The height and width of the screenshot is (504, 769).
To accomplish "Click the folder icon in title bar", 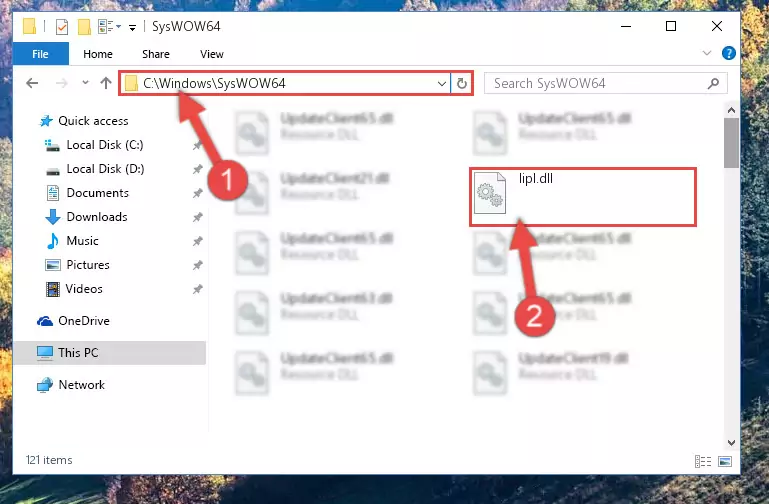I will point(29,26).
